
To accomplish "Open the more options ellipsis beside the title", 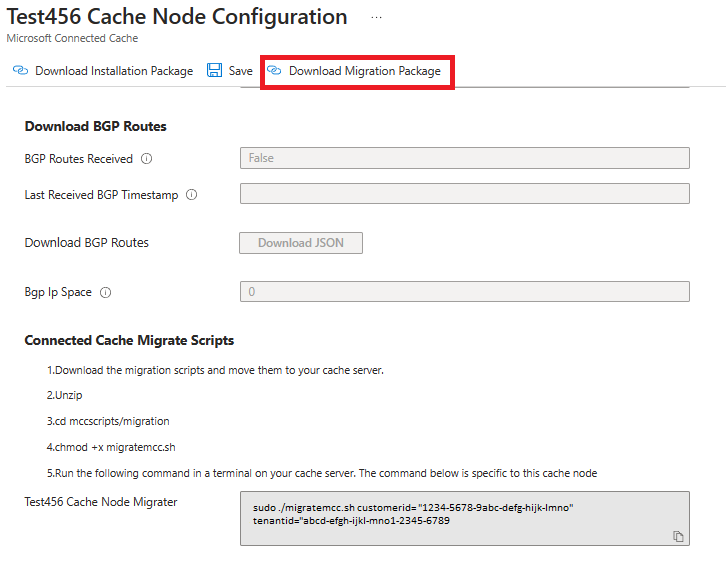I will (377, 18).
